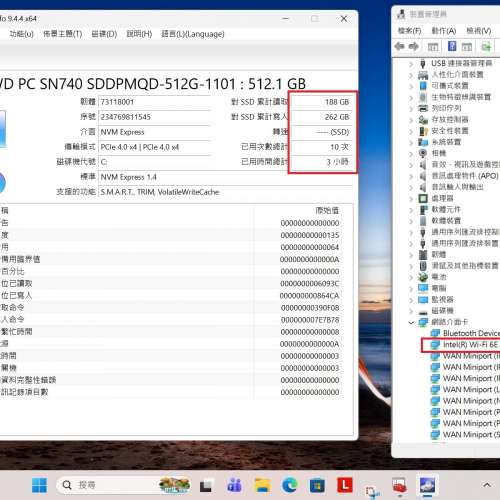Expand the 列印佇列 node

click(x=411, y=109)
